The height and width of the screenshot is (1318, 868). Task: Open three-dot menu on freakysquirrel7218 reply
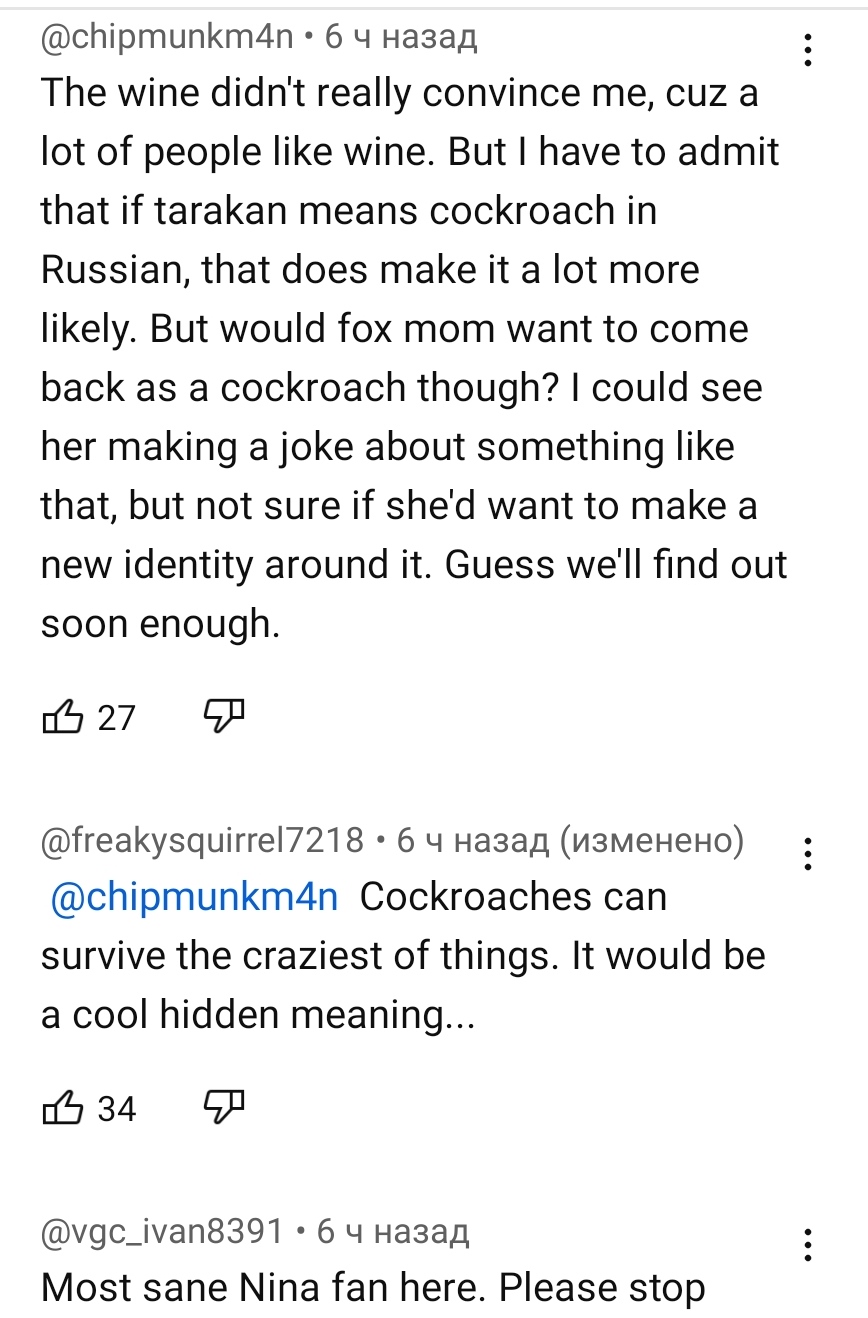coord(808,854)
